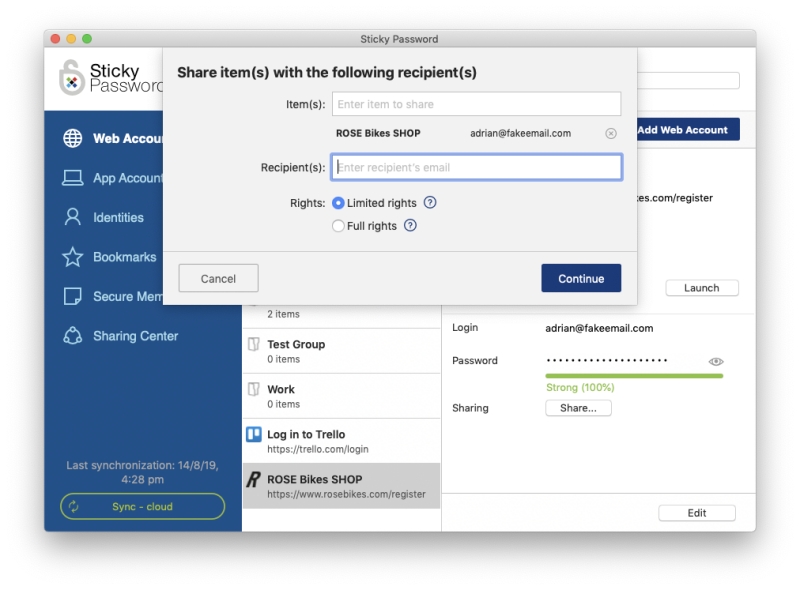Click Continue to share item
This screenshot has height=590, width=800.
click(x=581, y=278)
